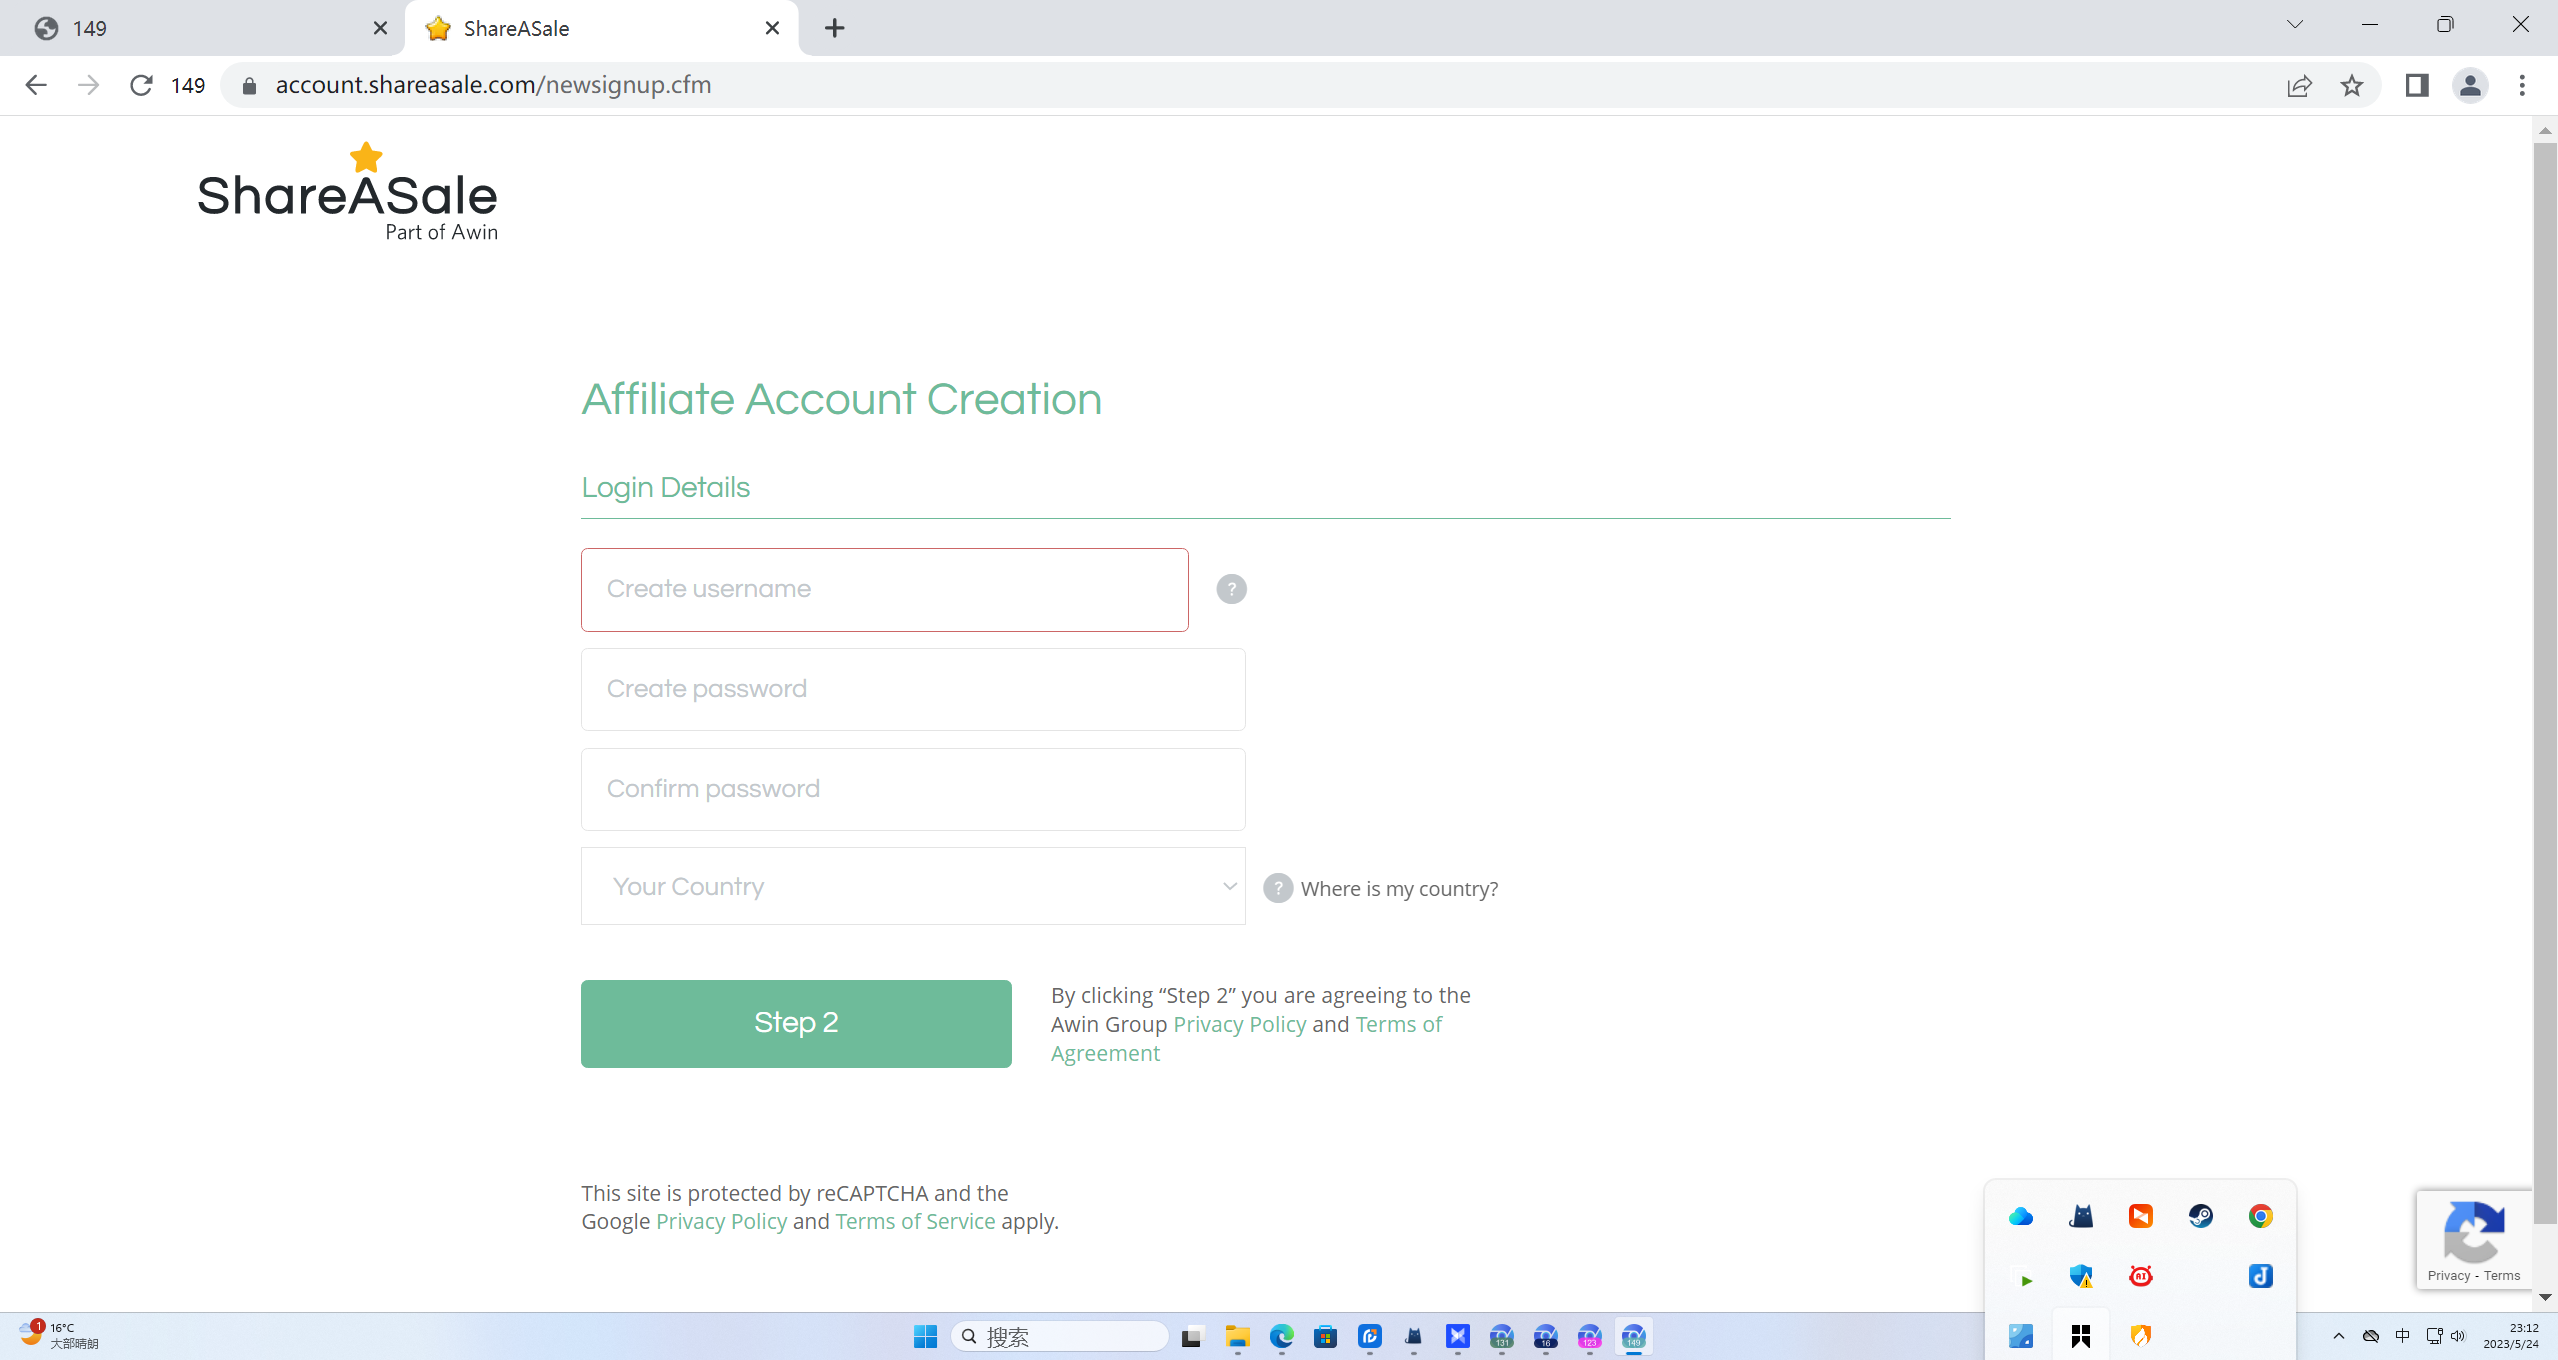The height and width of the screenshot is (1360, 2558).
Task: Collapse the hidden system tray icons chevron
Action: 2338,1336
